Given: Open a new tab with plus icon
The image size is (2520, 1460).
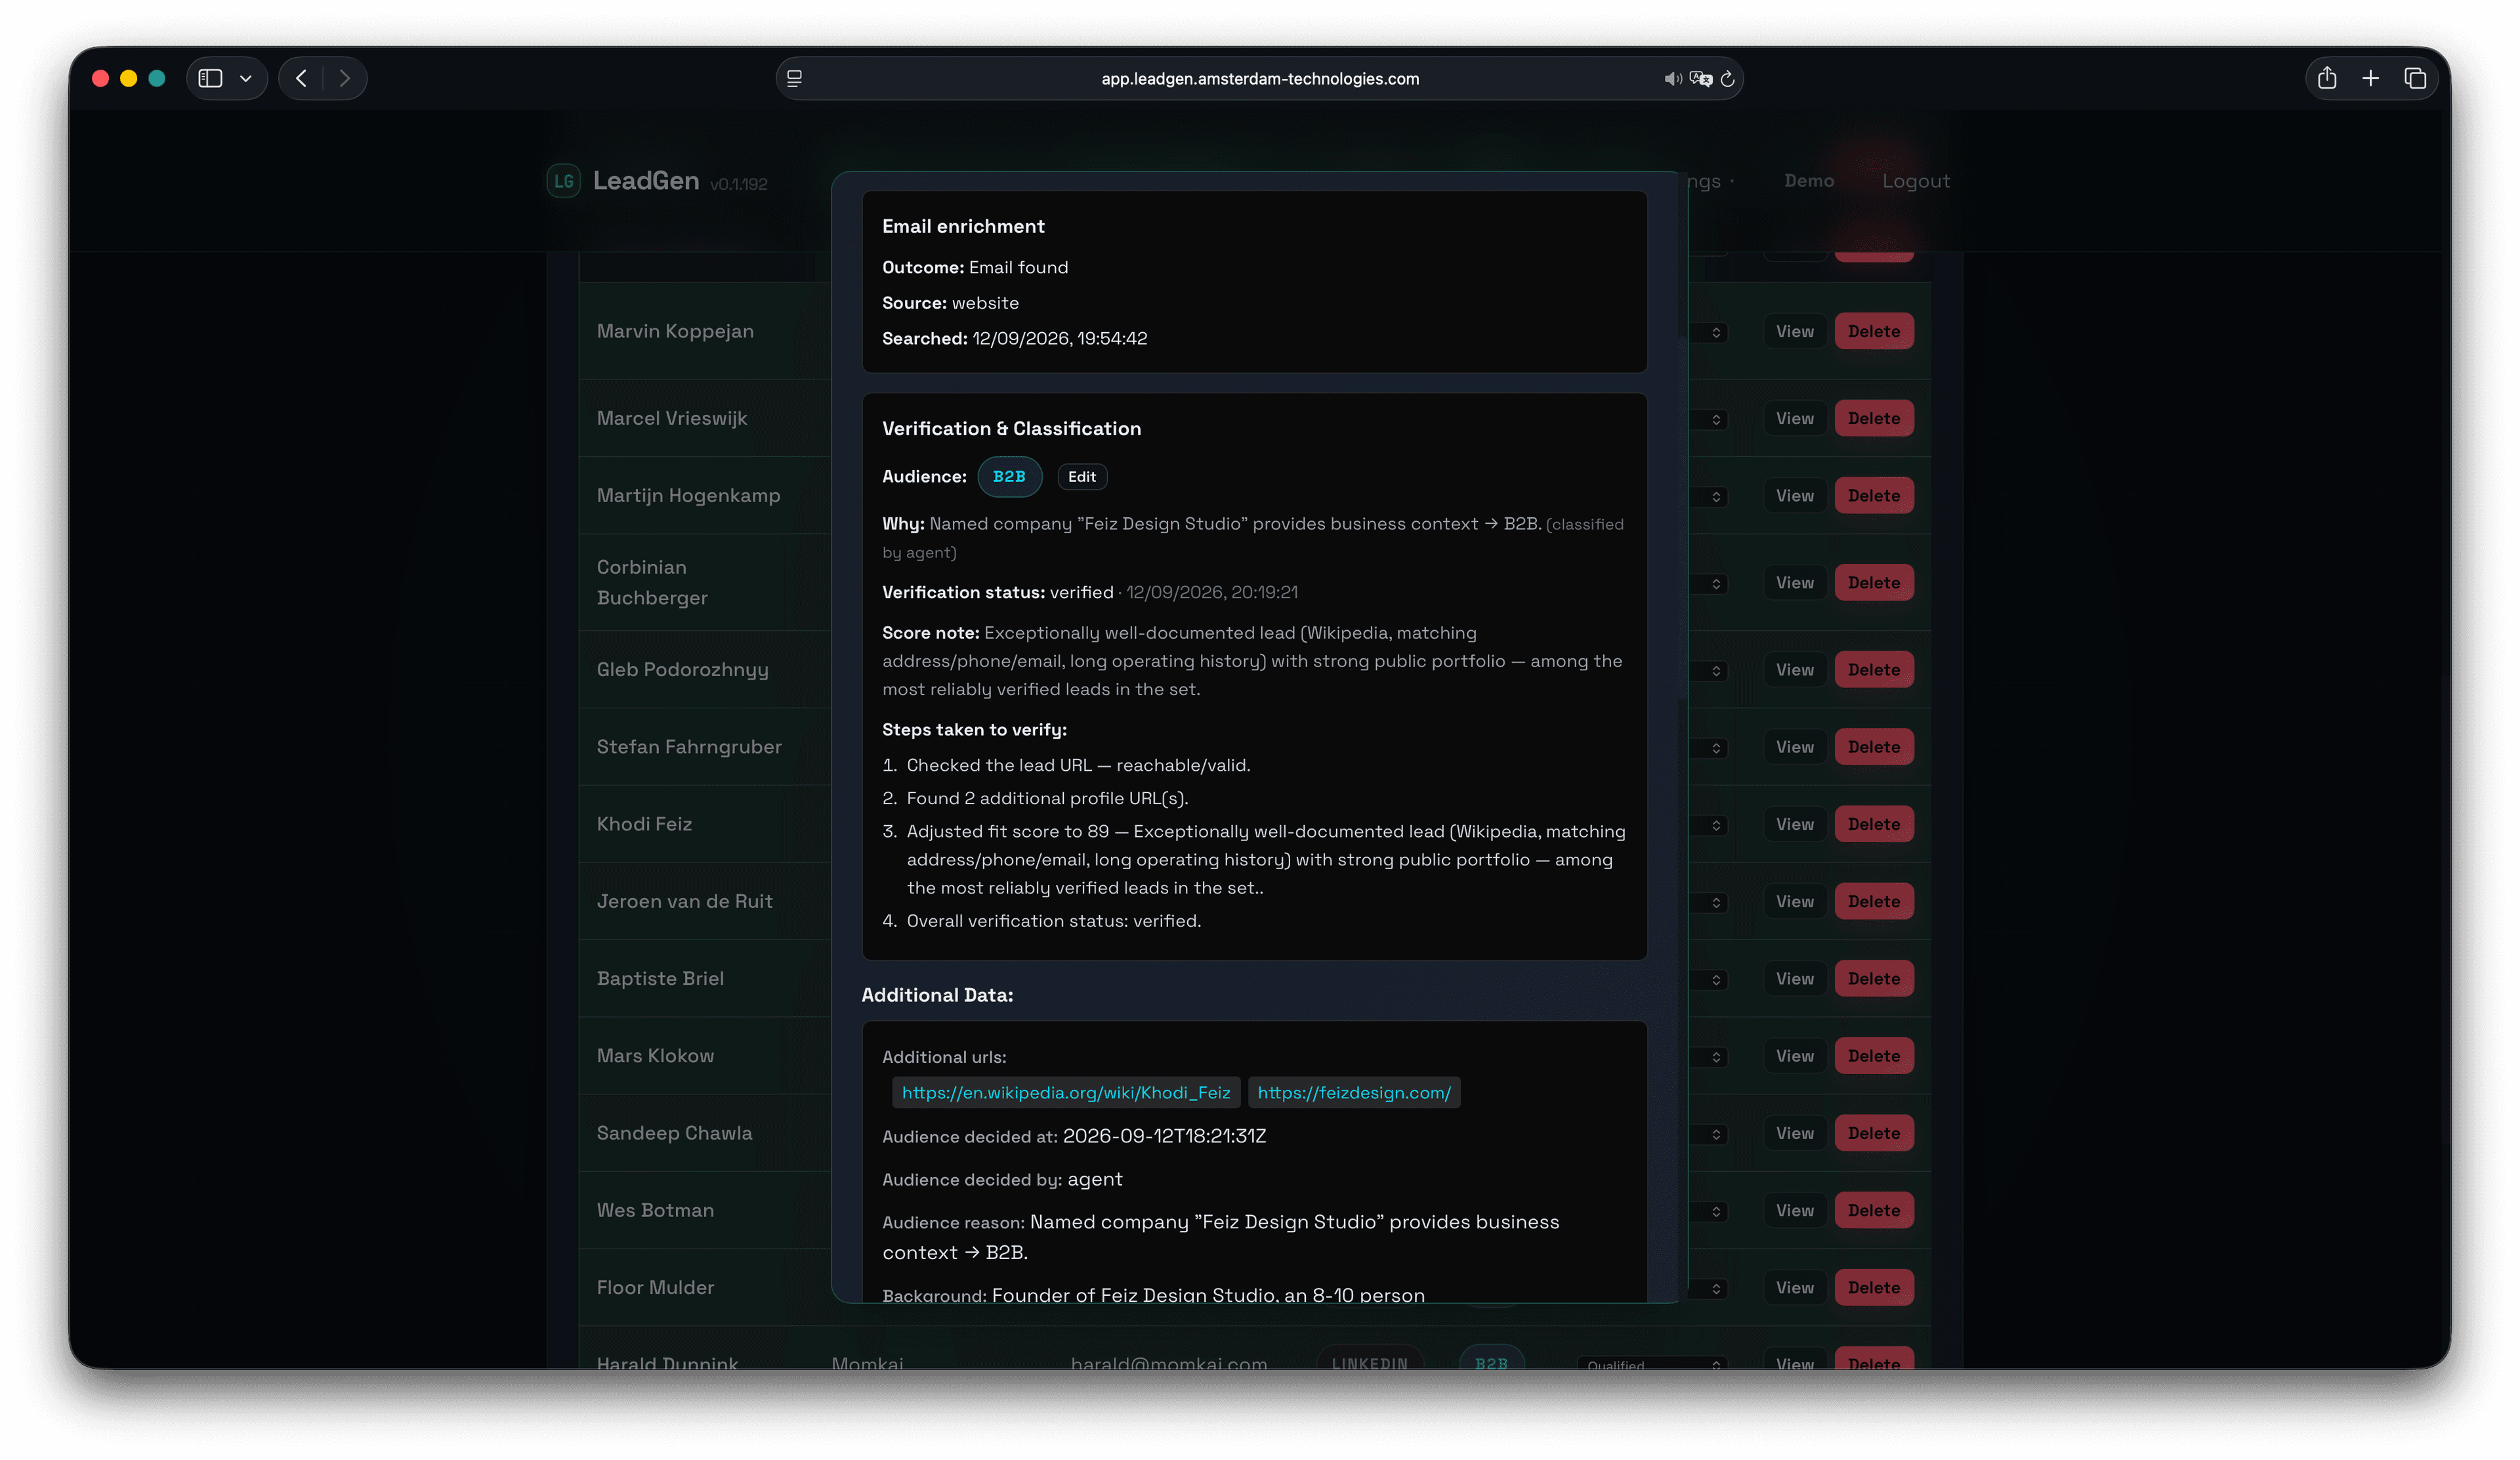Looking at the screenshot, I should pos(2371,78).
